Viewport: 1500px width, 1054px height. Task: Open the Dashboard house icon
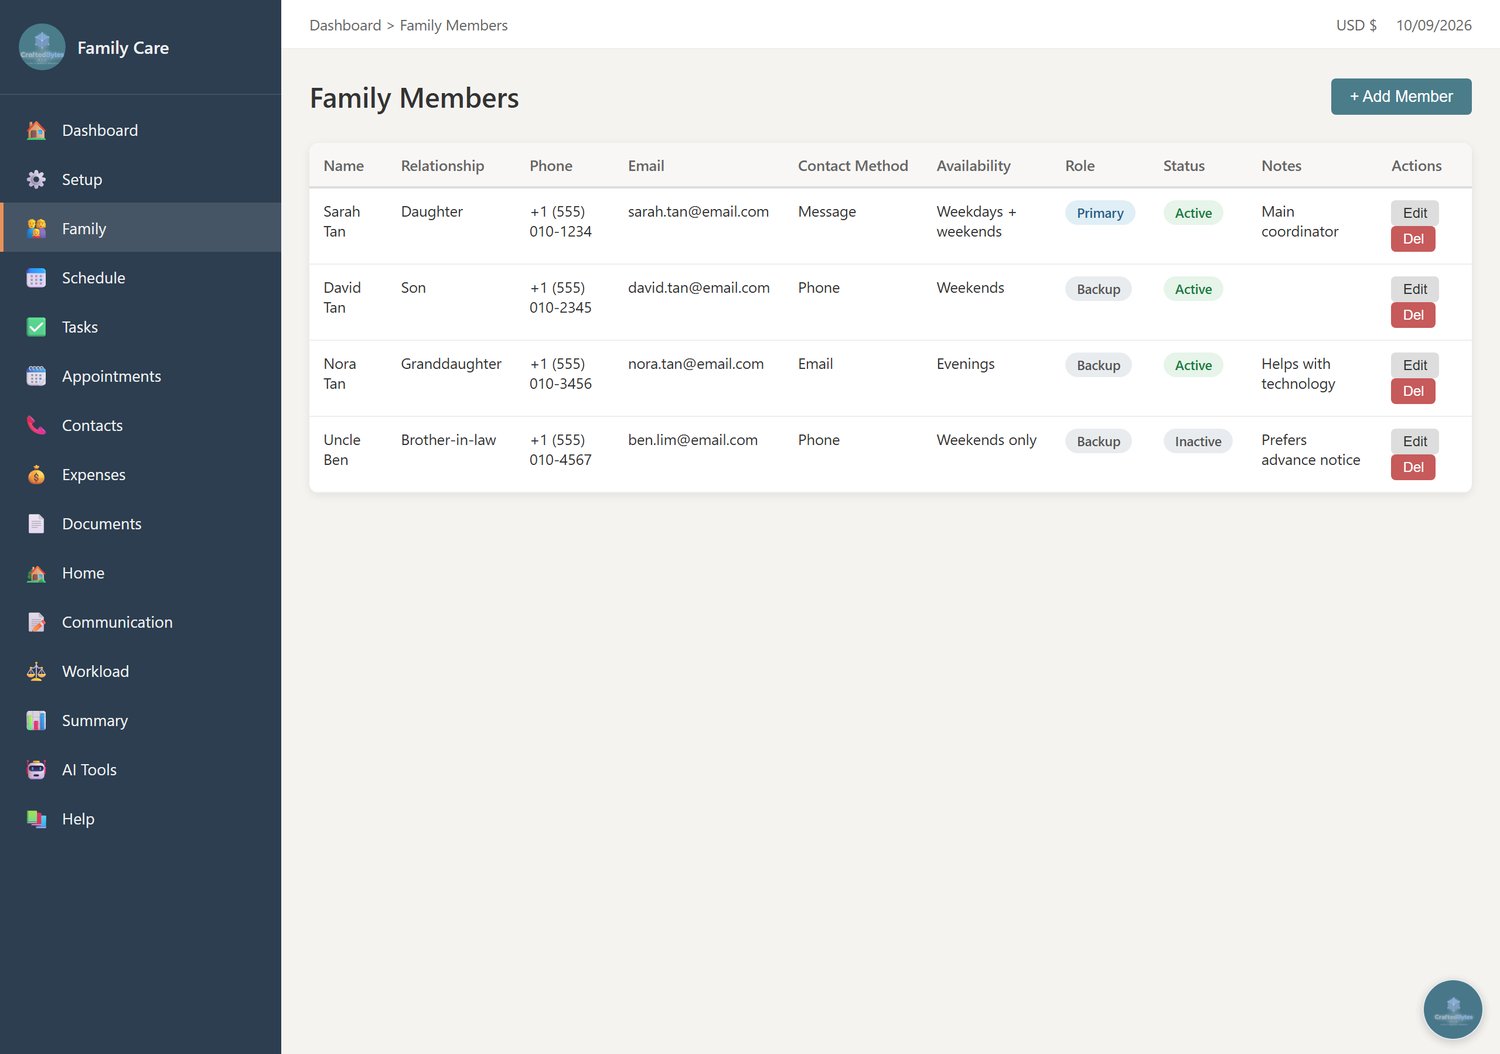(x=36, y=130)
